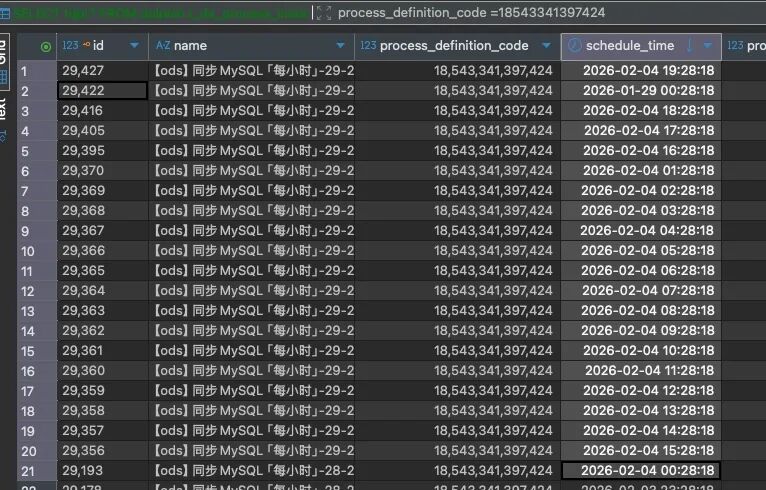Click the name cell in row 1
This screenshot has height=490, width=766.
[251, 71]
